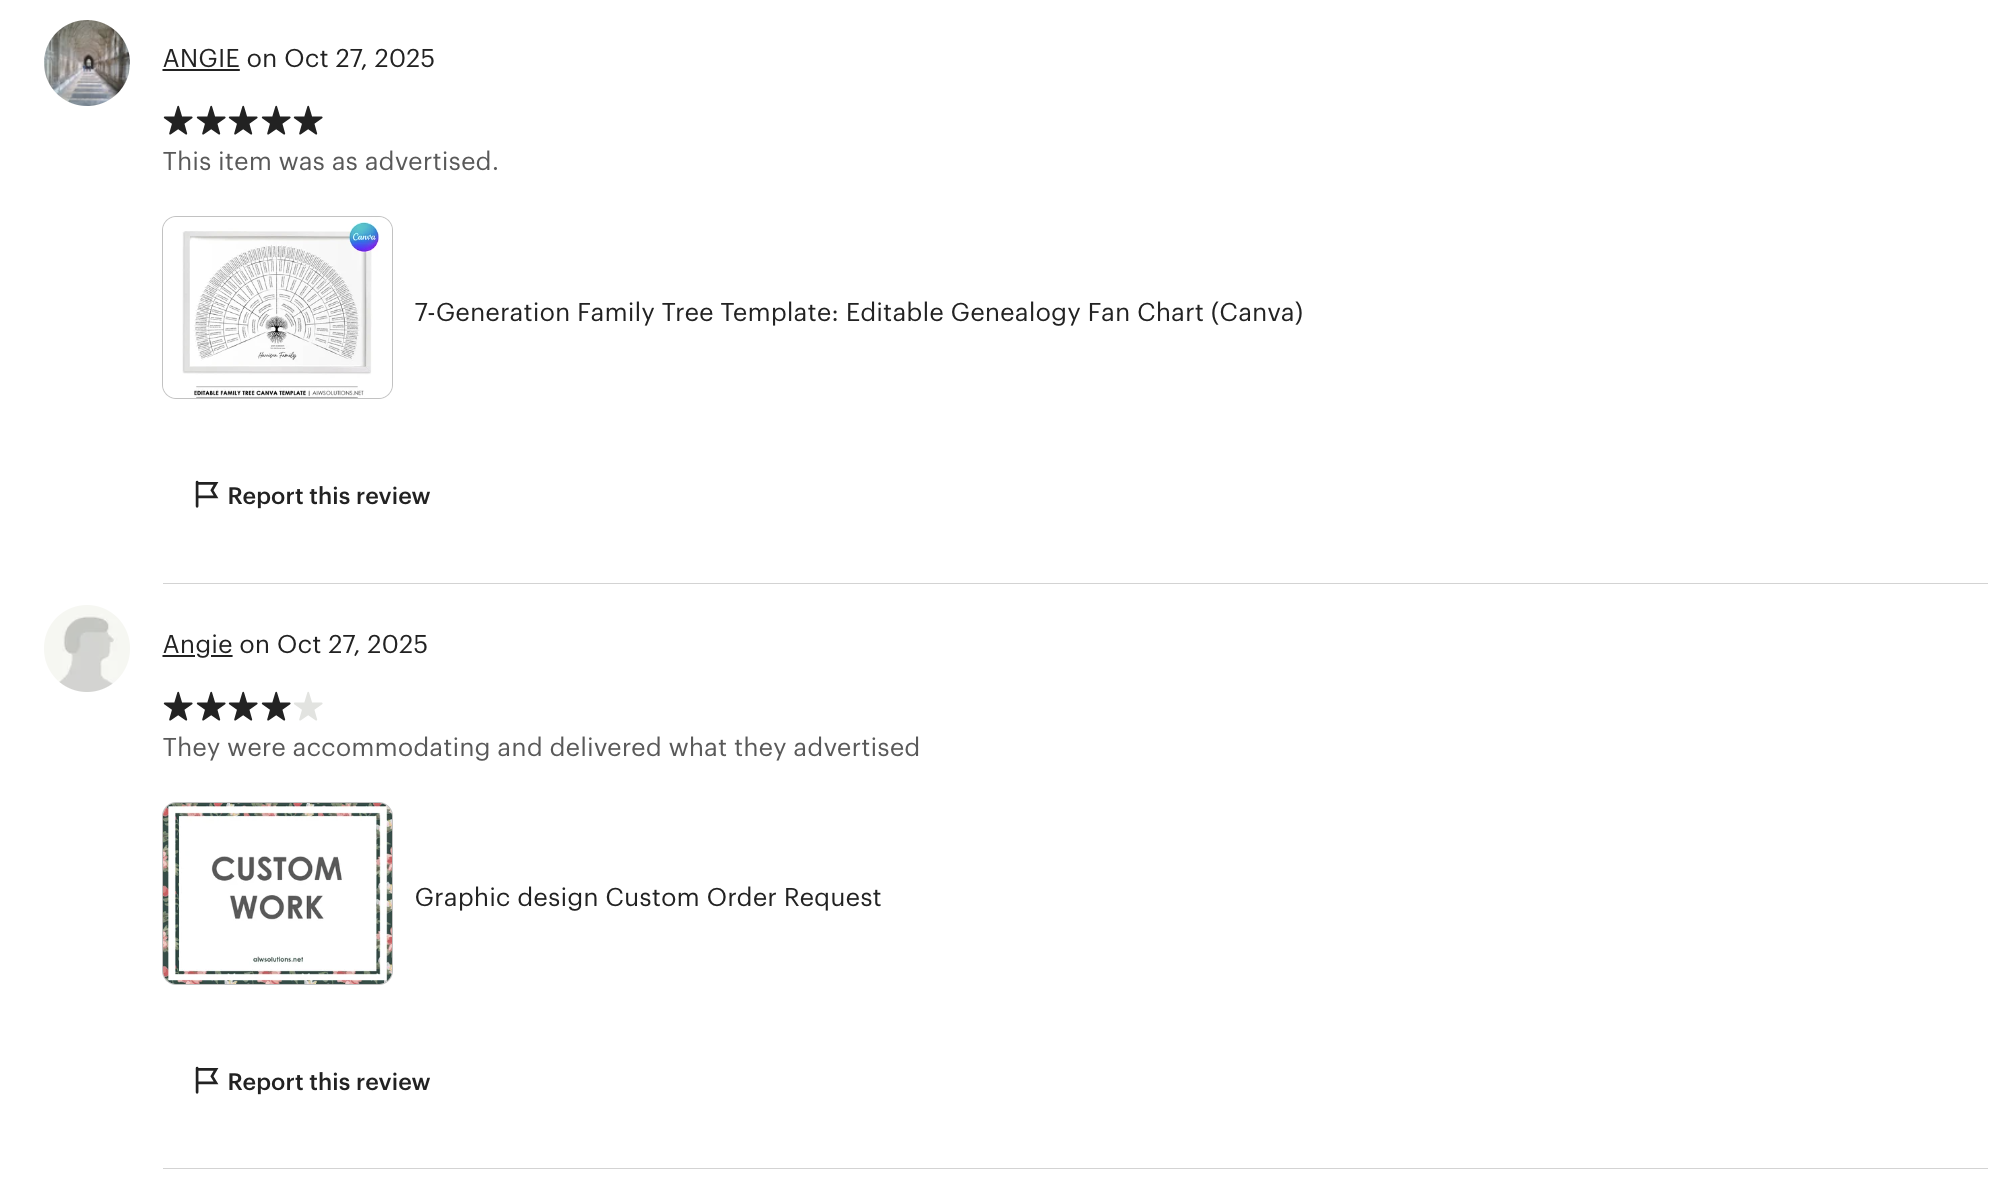2010x1178 pixels.
Task: Click the "They were accommodating and delivered" review text
Action: [x=540, y=747]
